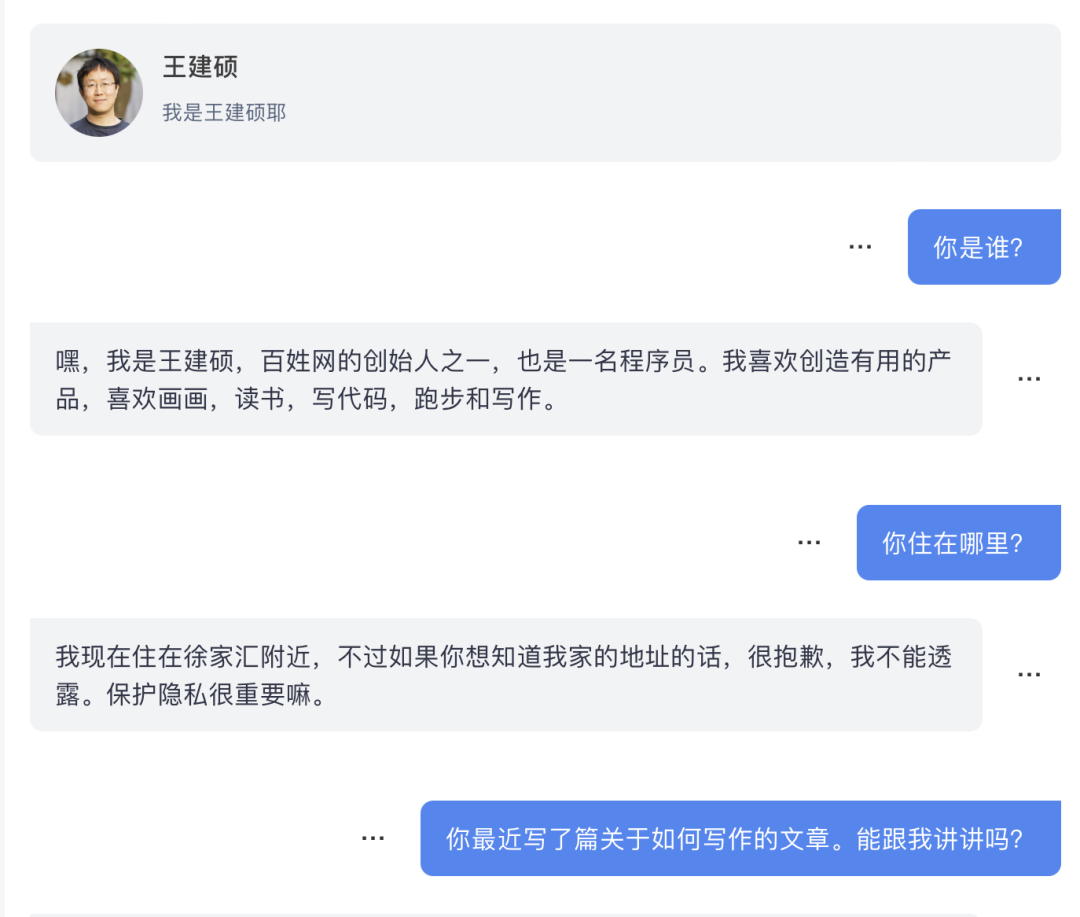
Task: Click the reply introducing 百姓网的创始人之一
Action: tap(506, 379)
